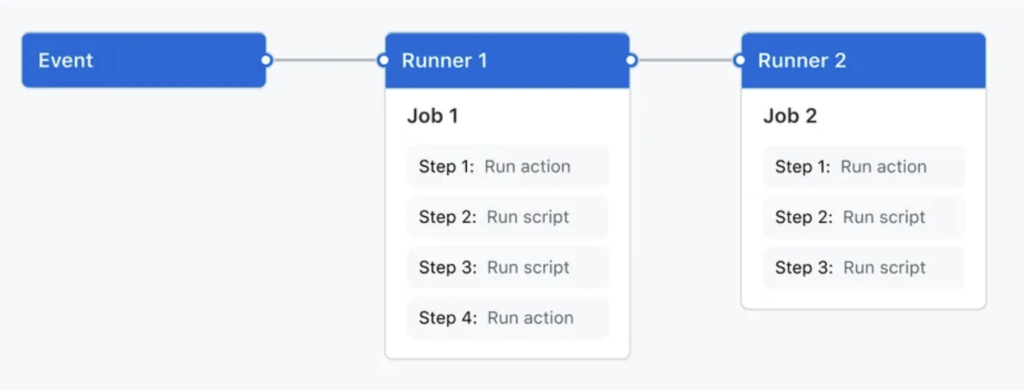Click the Event output connector dot
Screen dimensions: 1024x390
(x=266, y=60)
